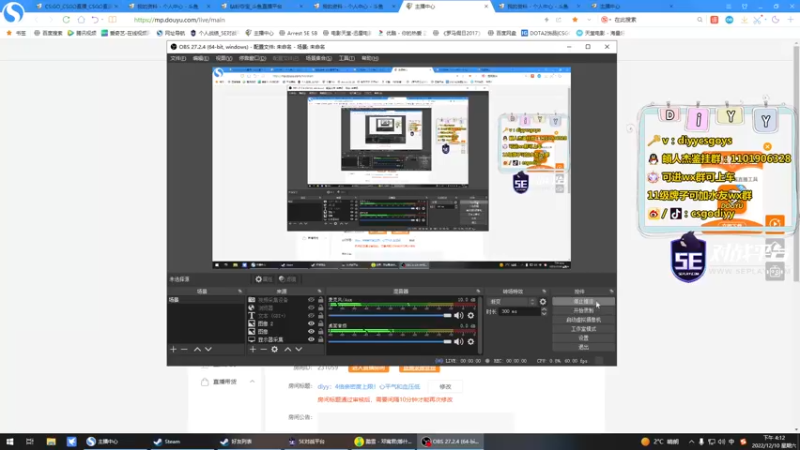The width and height of the screenshot is (800, 450).
Task: Add a new source with plus icon
Action: click(x=253, y=349)
